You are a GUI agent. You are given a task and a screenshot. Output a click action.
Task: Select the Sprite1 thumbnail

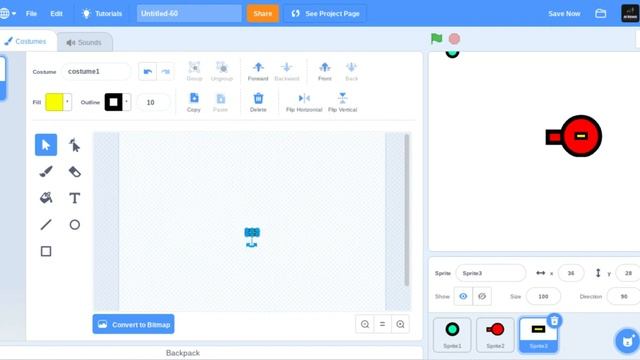click(x=452, y=335)
